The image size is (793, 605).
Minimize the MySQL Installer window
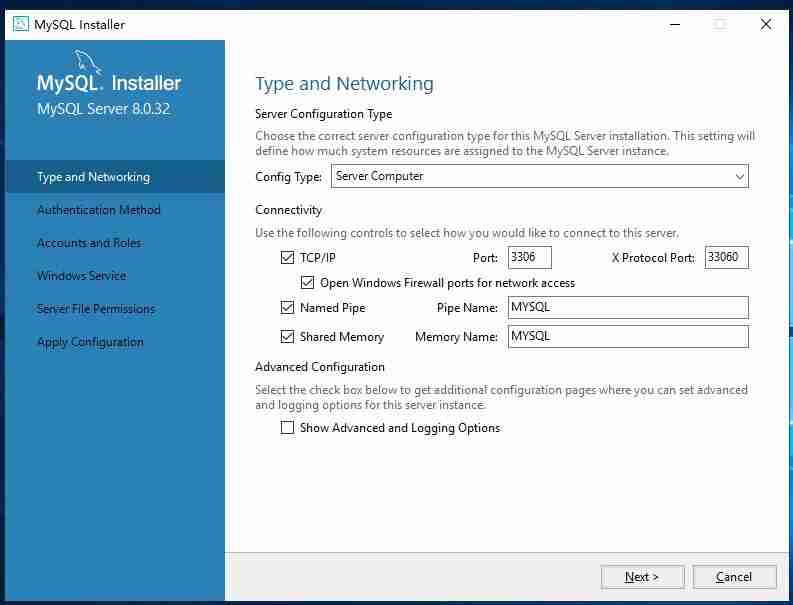[x=674, y=24]
